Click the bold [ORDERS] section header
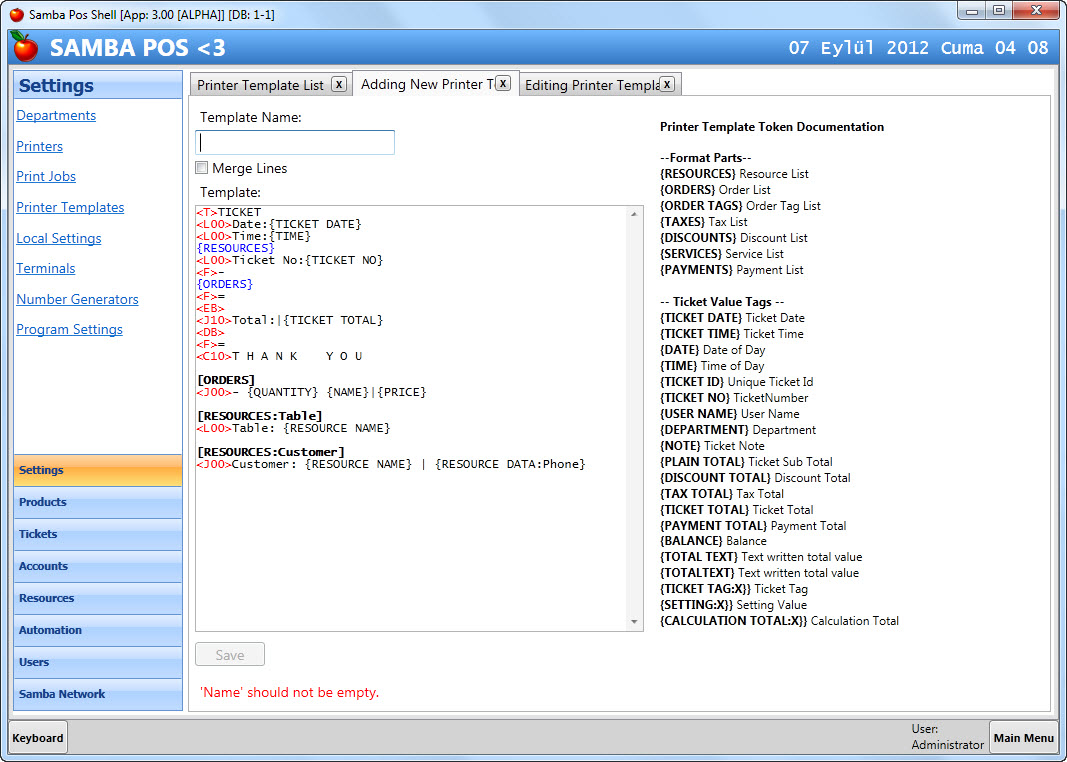The width and height of the screenshot is (1067, 762). pyautogui.click(x=226, y=380)
